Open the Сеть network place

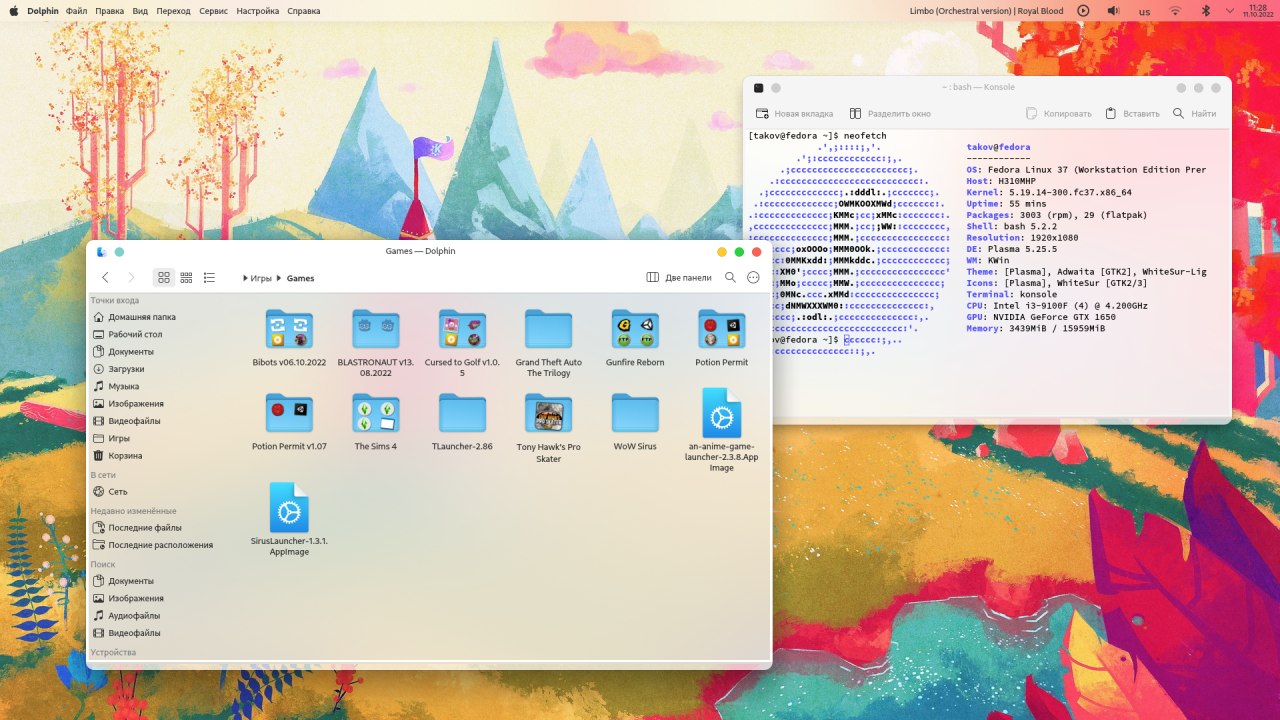[x=117, y=492]
